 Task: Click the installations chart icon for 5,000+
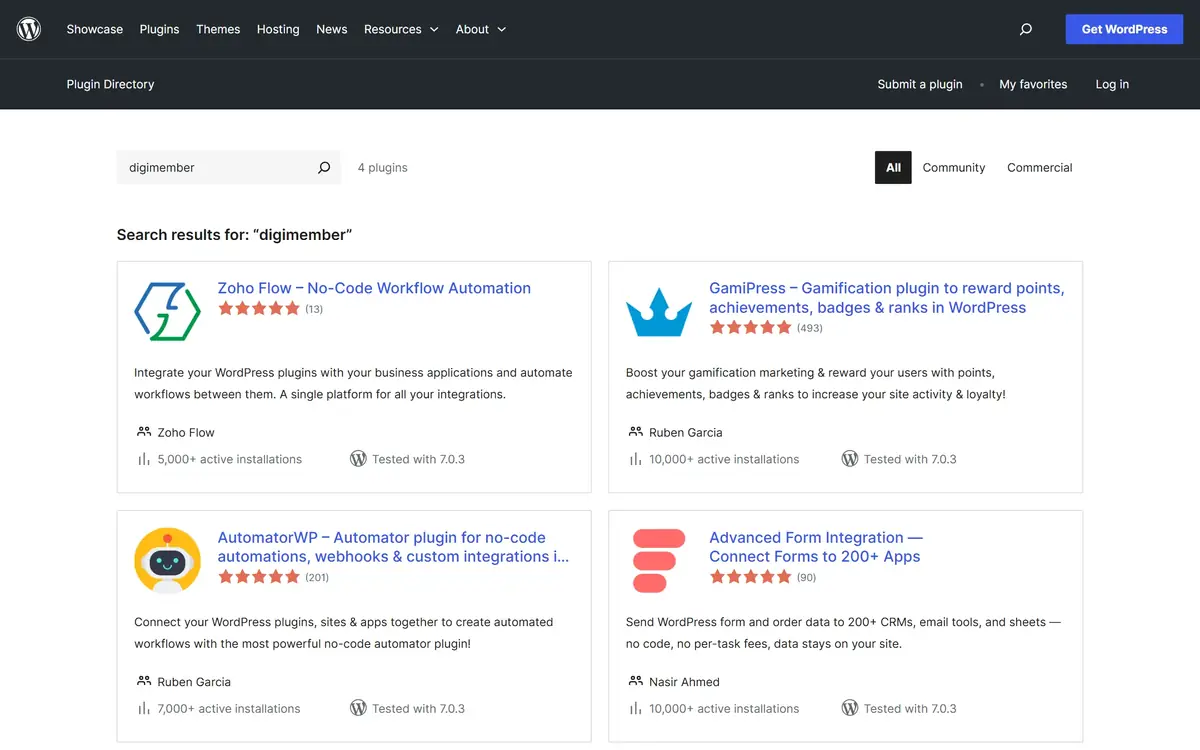click(x=144, y=459)
